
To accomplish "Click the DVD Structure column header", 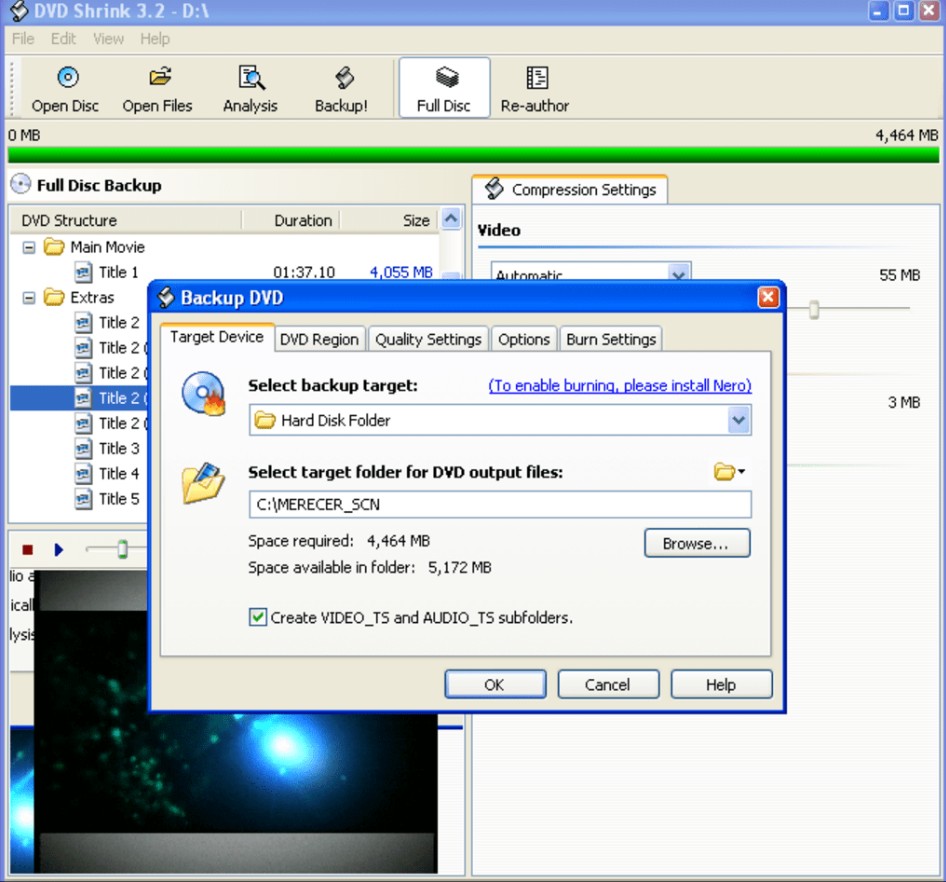I will 125,220.
